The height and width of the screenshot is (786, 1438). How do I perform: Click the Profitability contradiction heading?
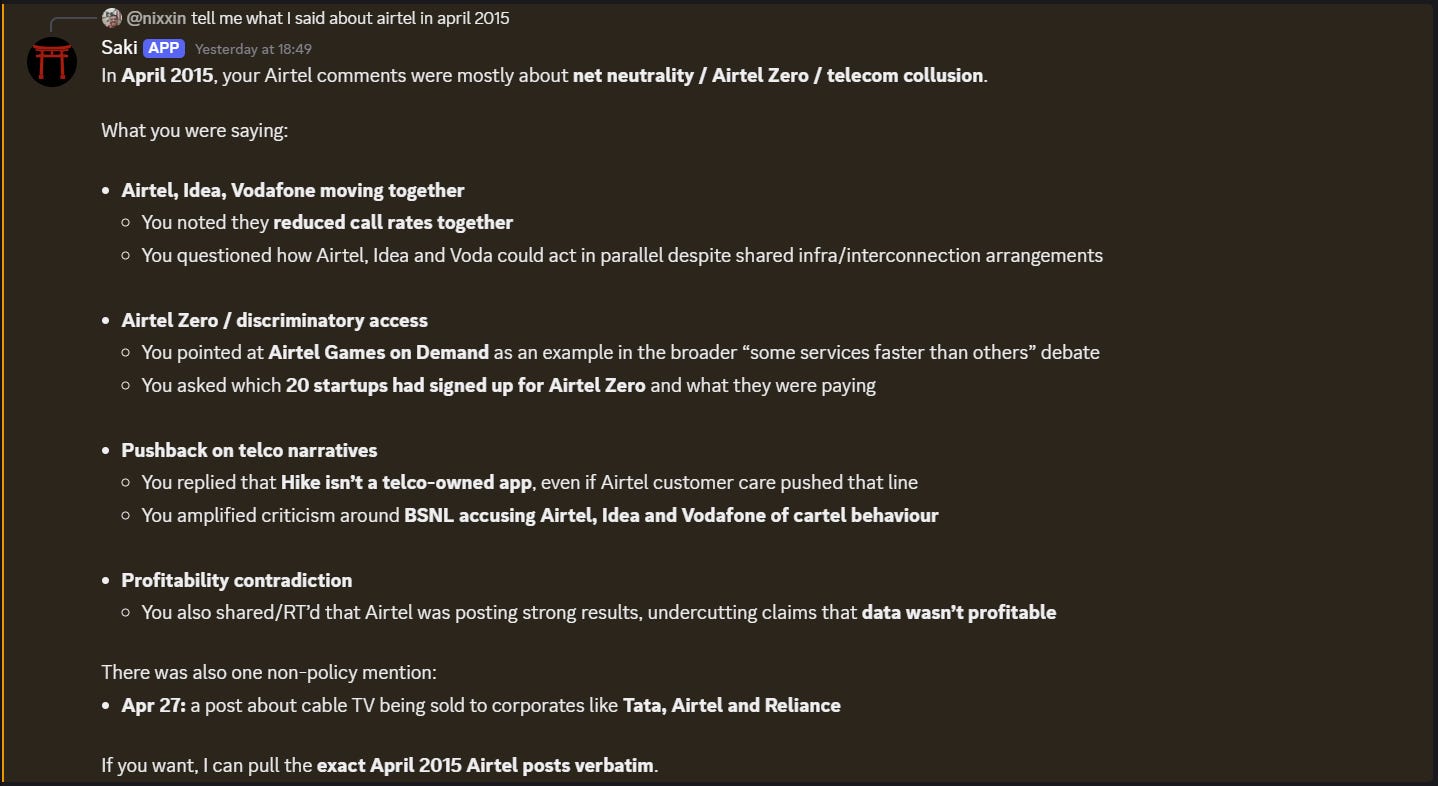(x=237, y=580)
